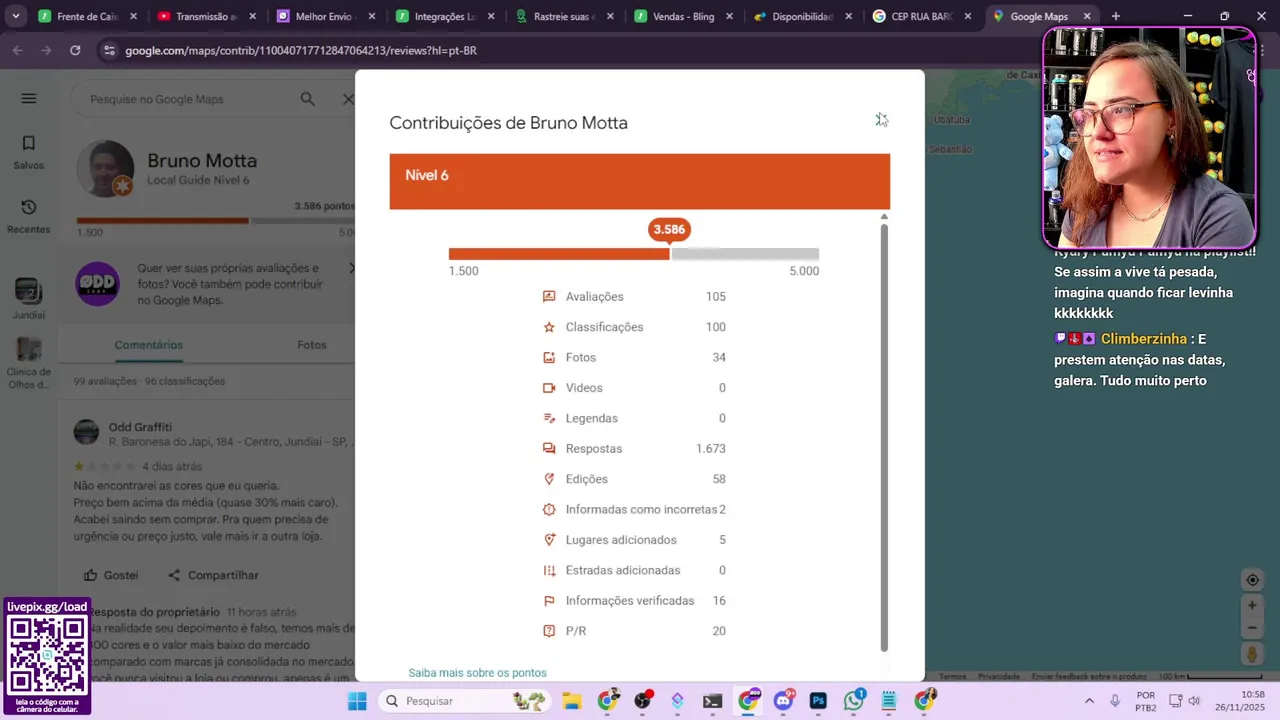Viewport: 1280px width, 720px height.
Task: Share the review with Compartilhar
Action: 213,575
